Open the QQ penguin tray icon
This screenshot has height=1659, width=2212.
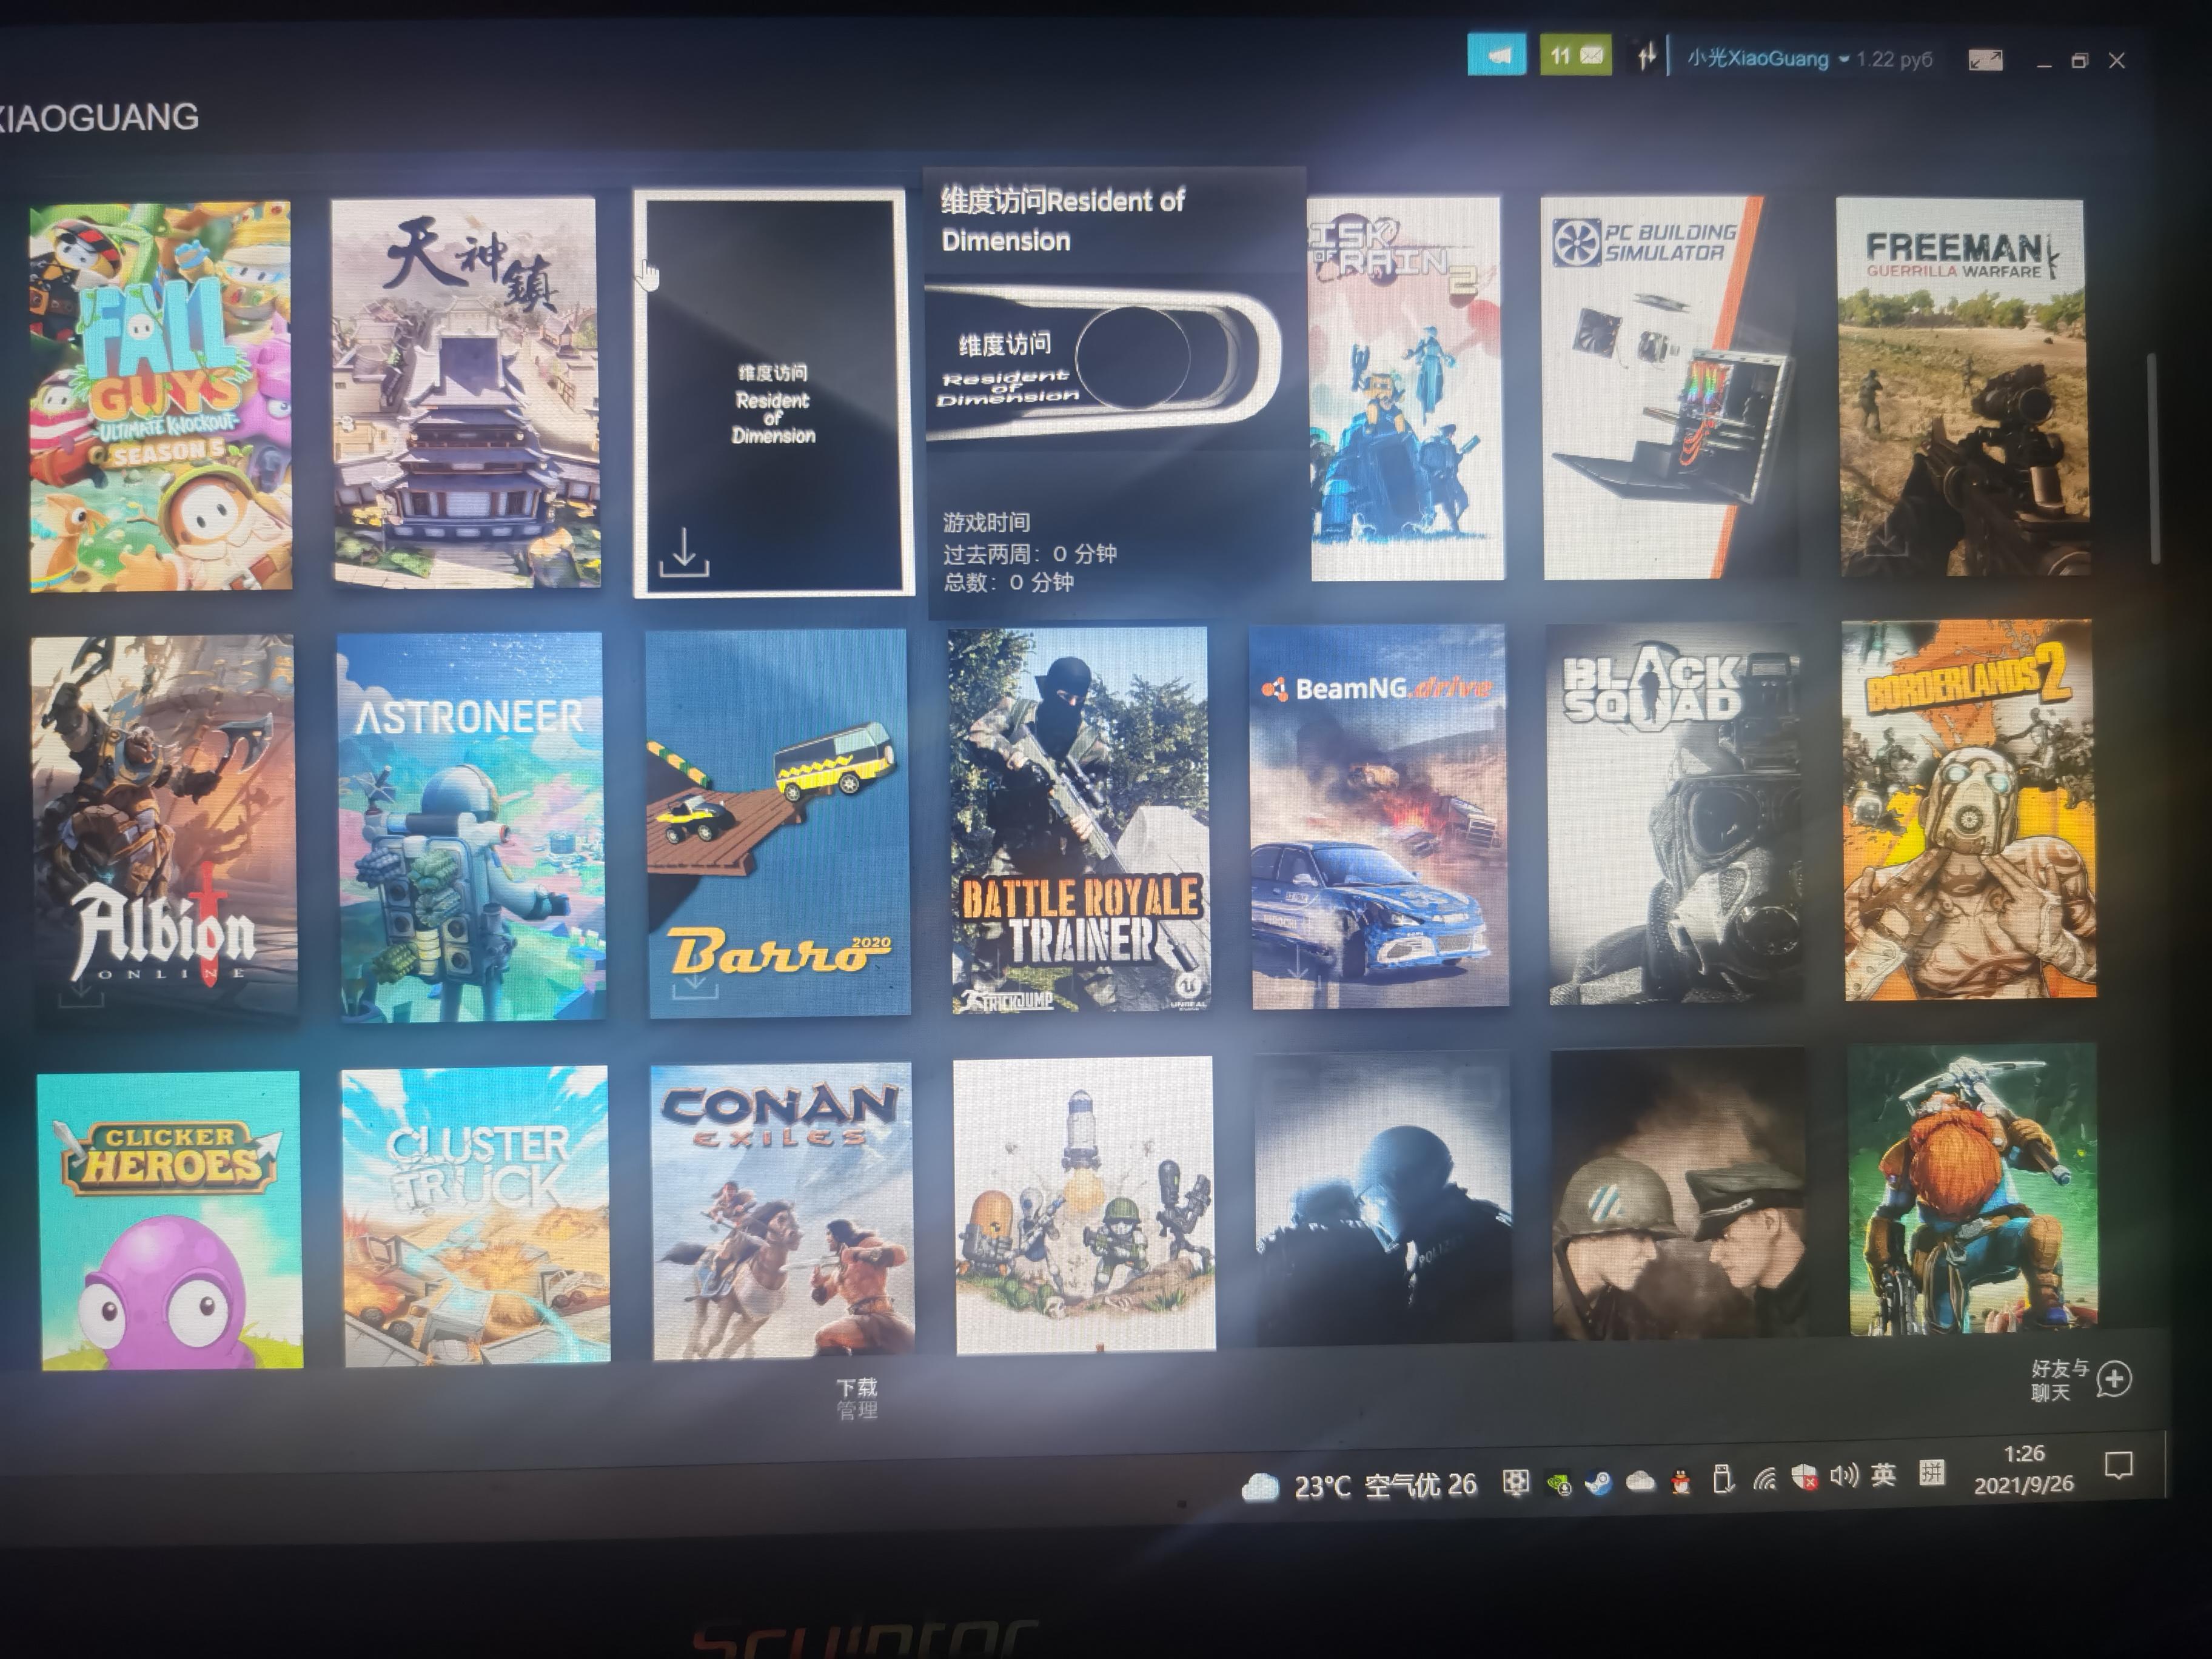pos(1681,1482)
